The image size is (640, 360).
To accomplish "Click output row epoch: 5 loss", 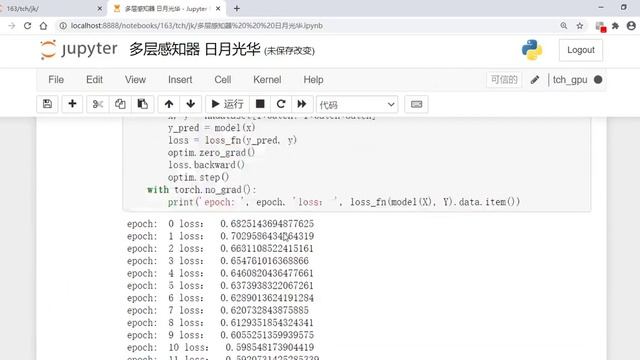I will click(x=220, y=285).
